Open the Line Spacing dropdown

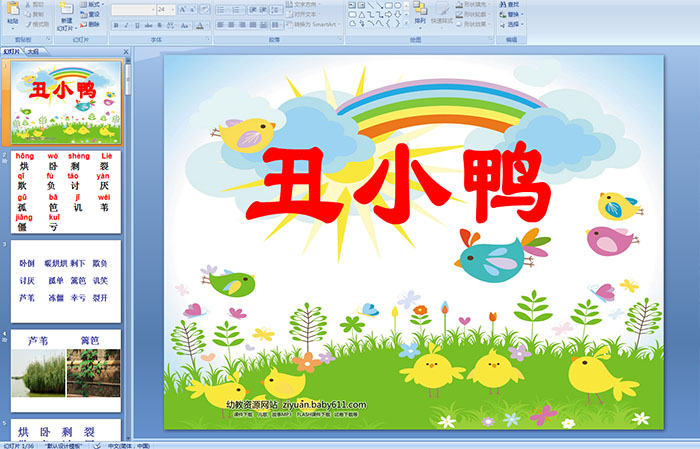click(276, 9)
